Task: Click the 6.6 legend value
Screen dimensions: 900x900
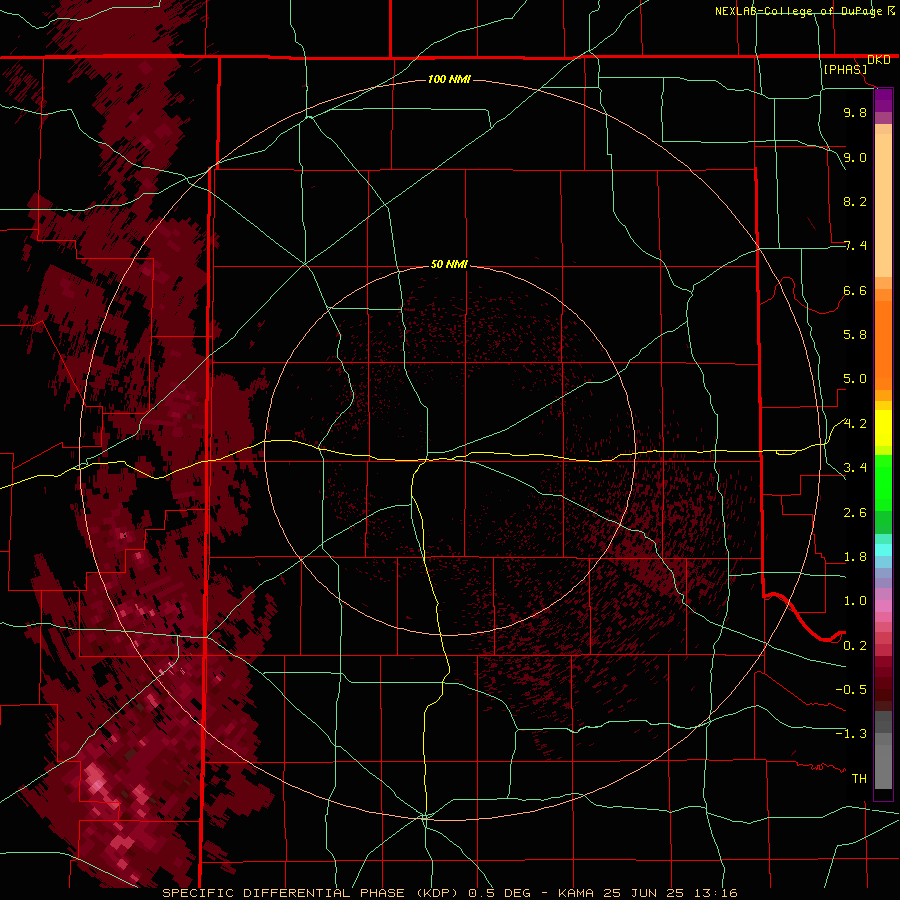Action: click(x=855, y=290)
